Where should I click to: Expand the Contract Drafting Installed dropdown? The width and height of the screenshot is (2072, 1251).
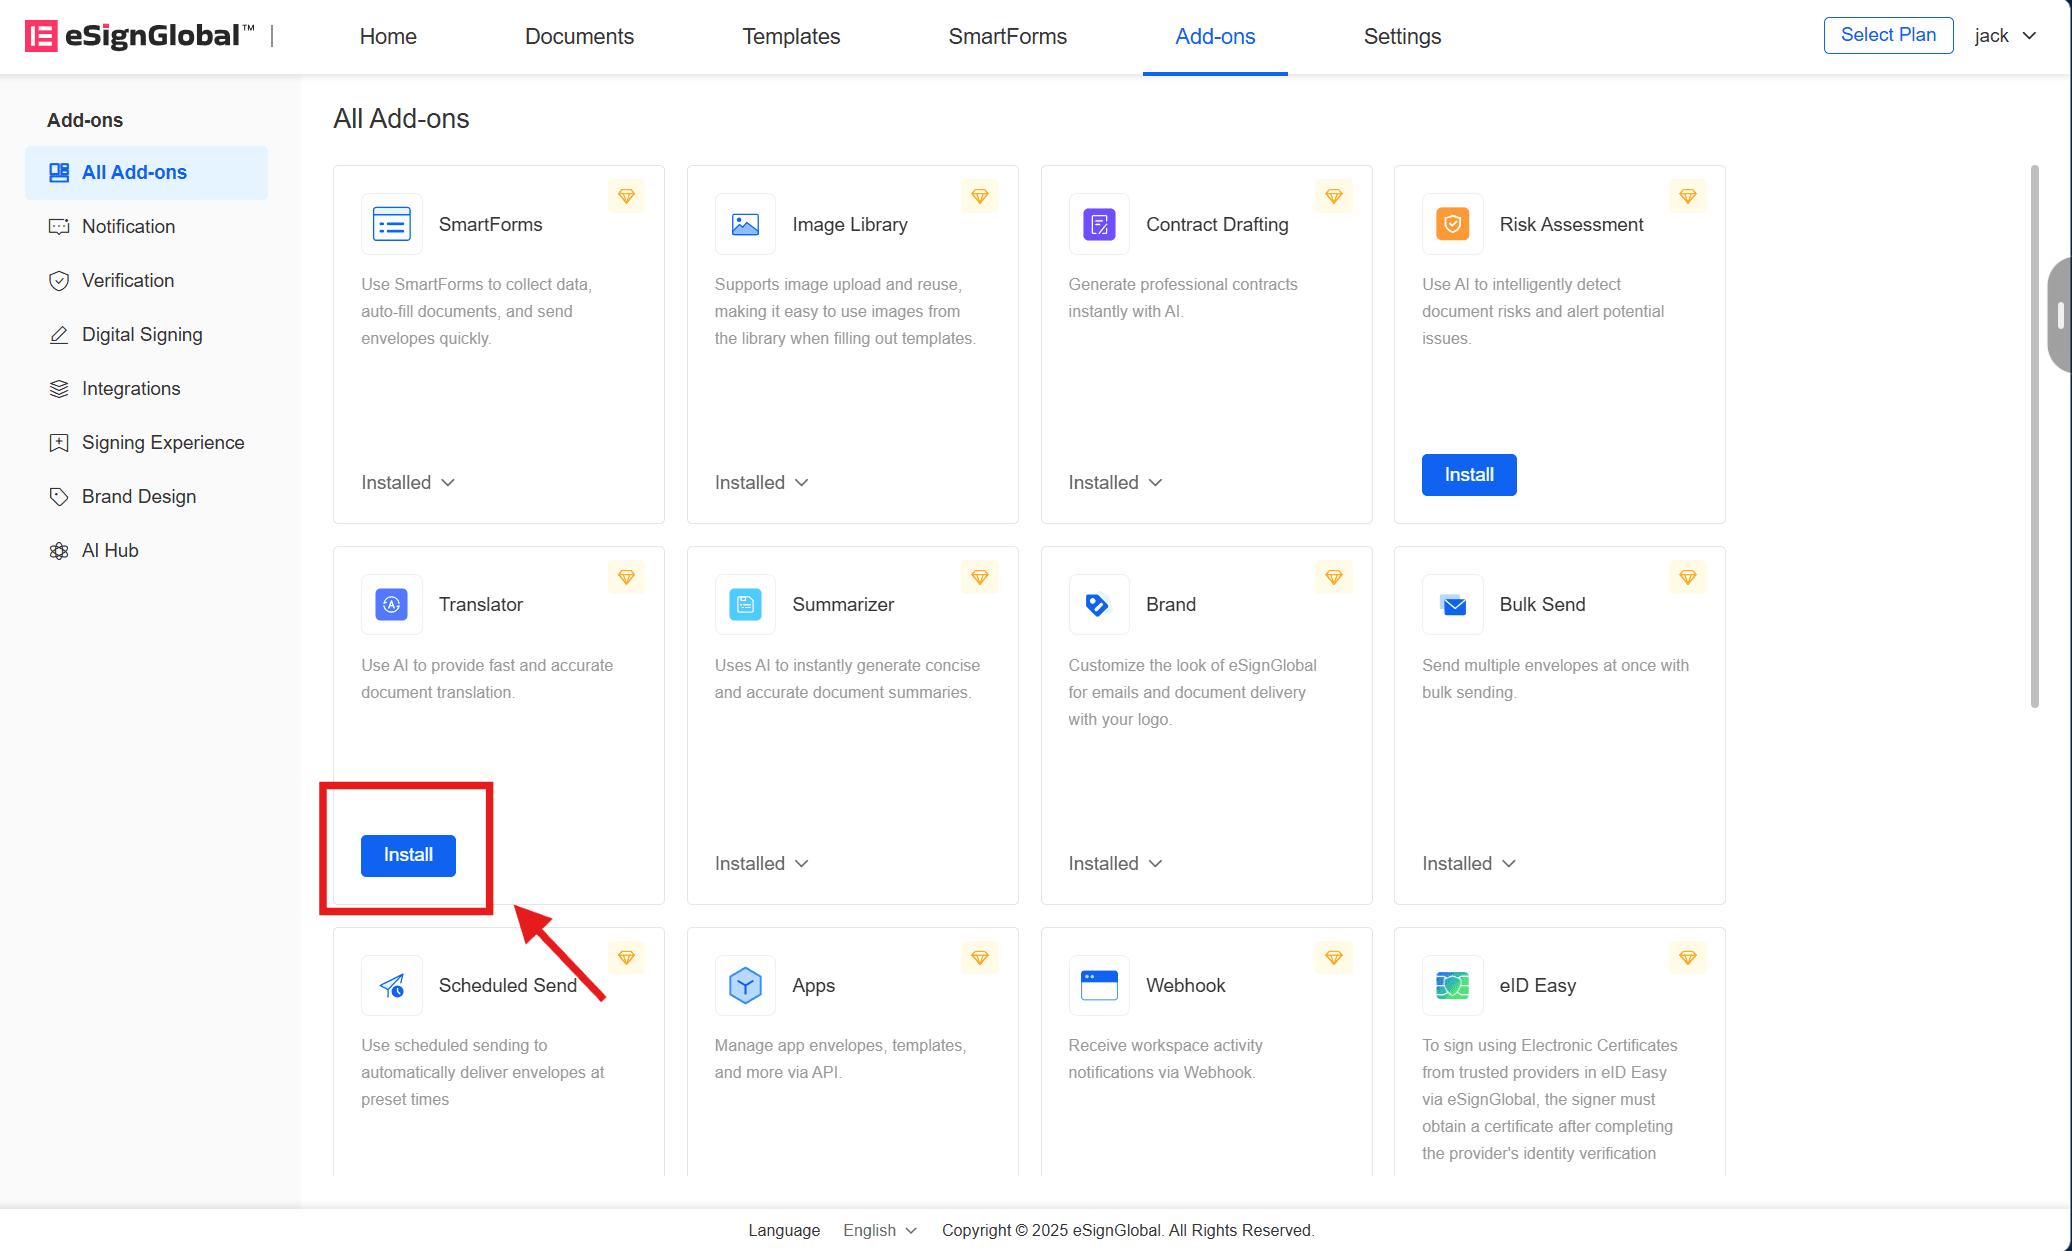pos(1115,482)
